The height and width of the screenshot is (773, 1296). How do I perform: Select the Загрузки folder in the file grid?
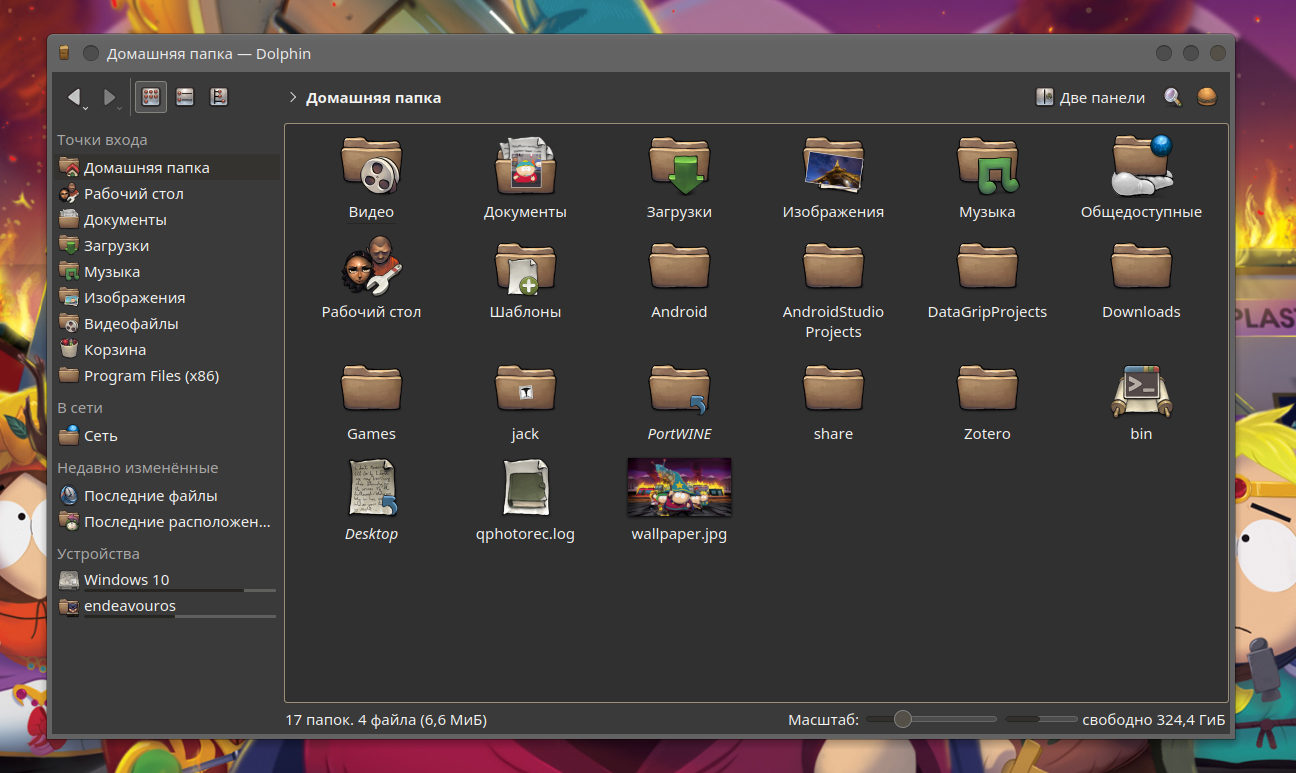click(x=679, y=177)
